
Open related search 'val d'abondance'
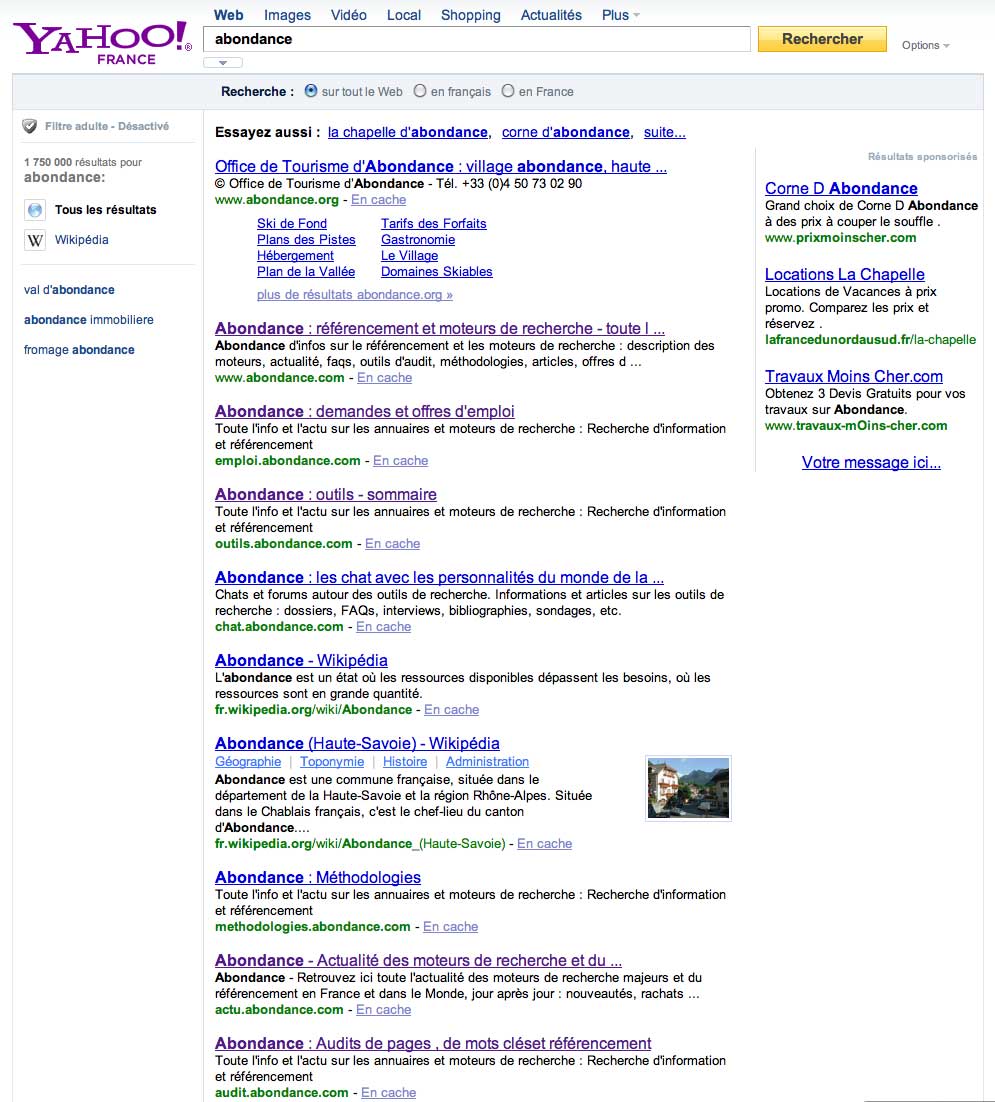coord(69,290)
